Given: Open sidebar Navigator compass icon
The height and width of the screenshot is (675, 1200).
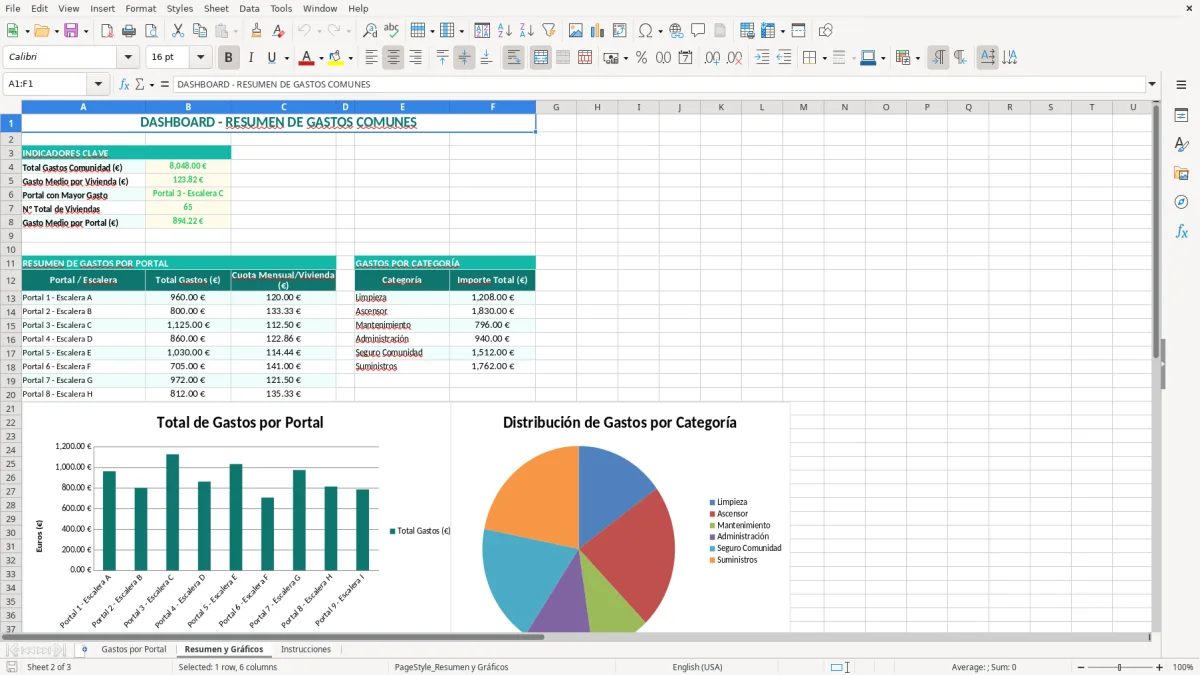Looking at the screenshot, I should tap(1181, 202).
